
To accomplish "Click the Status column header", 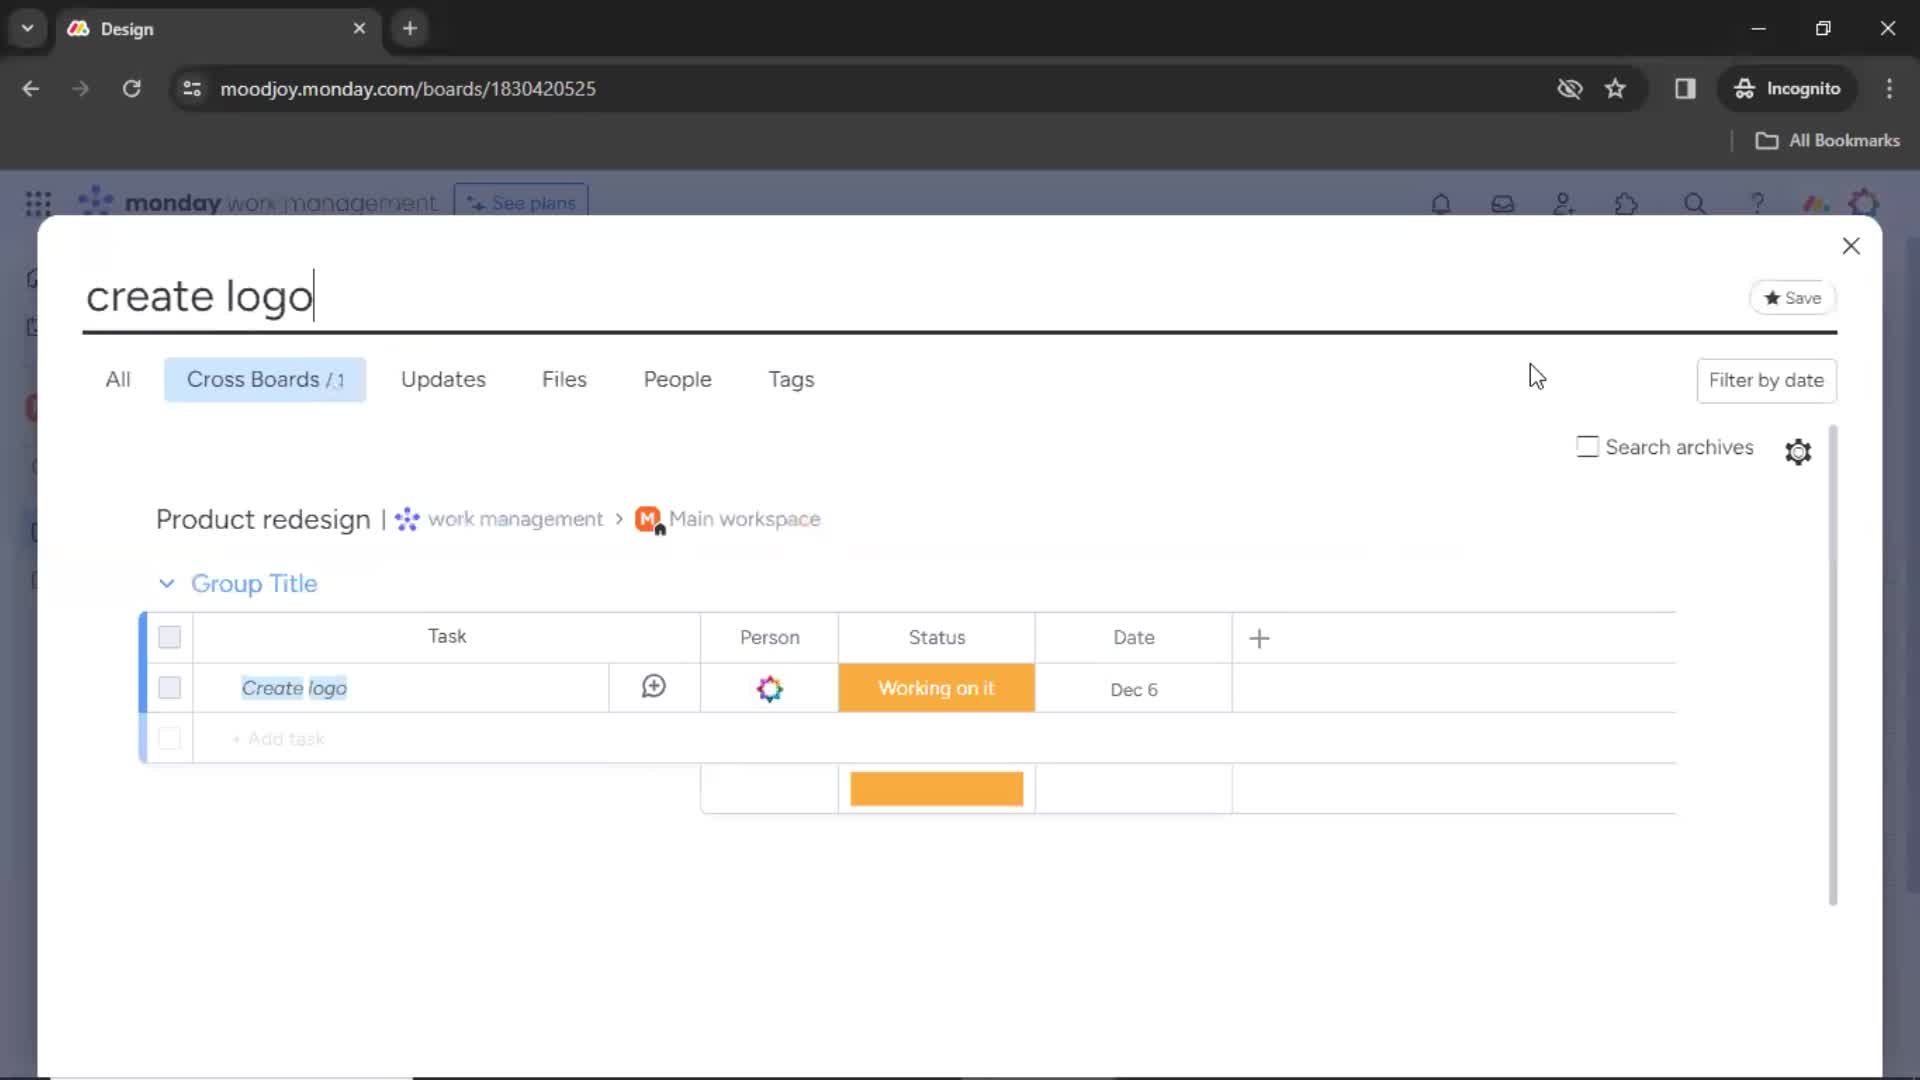I will pos(937,638).
